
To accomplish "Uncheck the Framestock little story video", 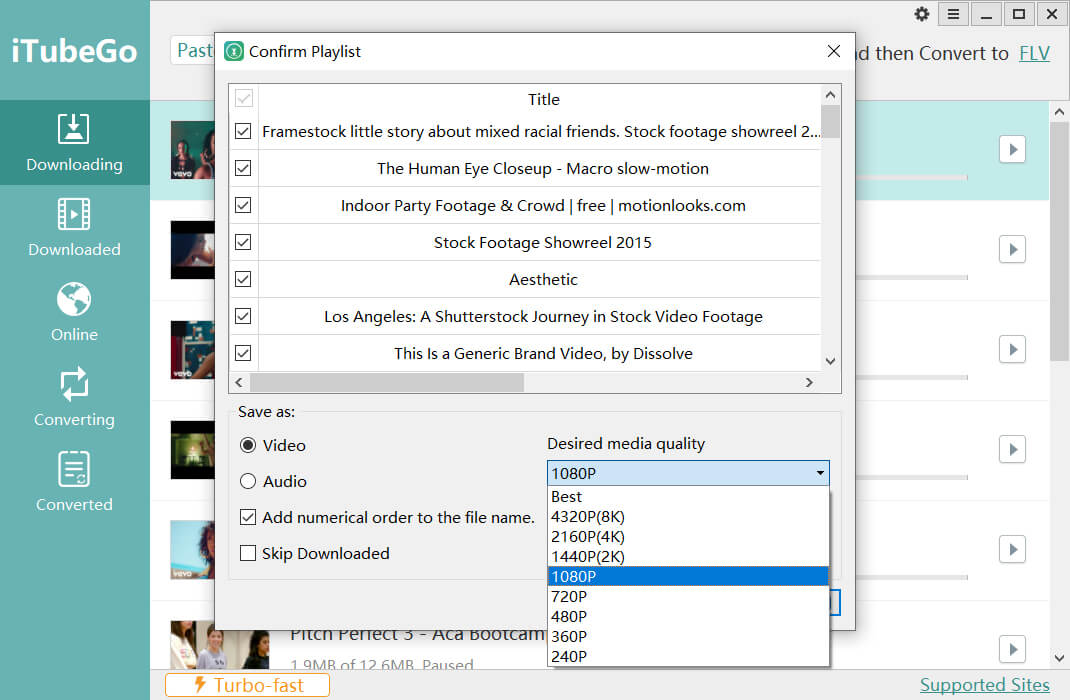I will click(243, 131).
